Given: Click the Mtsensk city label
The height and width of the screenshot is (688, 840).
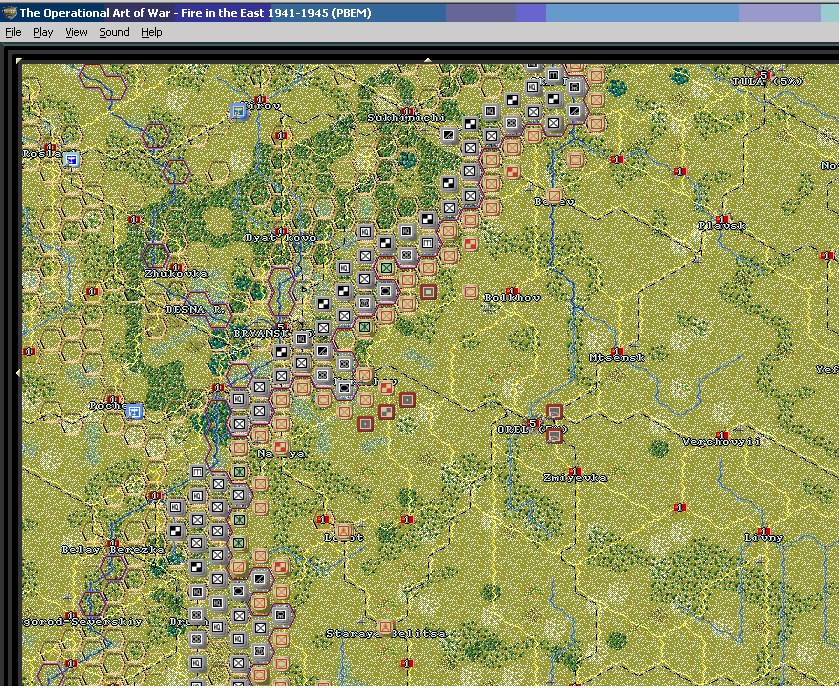Looking at the screenshot, I should 617,358.
